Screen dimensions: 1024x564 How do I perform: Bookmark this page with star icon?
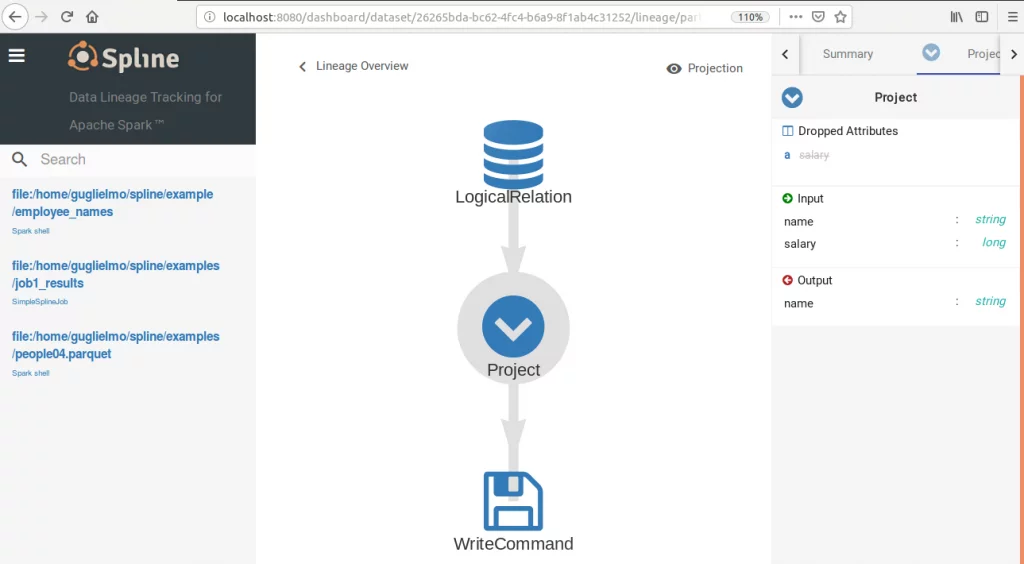pos(840,17)
